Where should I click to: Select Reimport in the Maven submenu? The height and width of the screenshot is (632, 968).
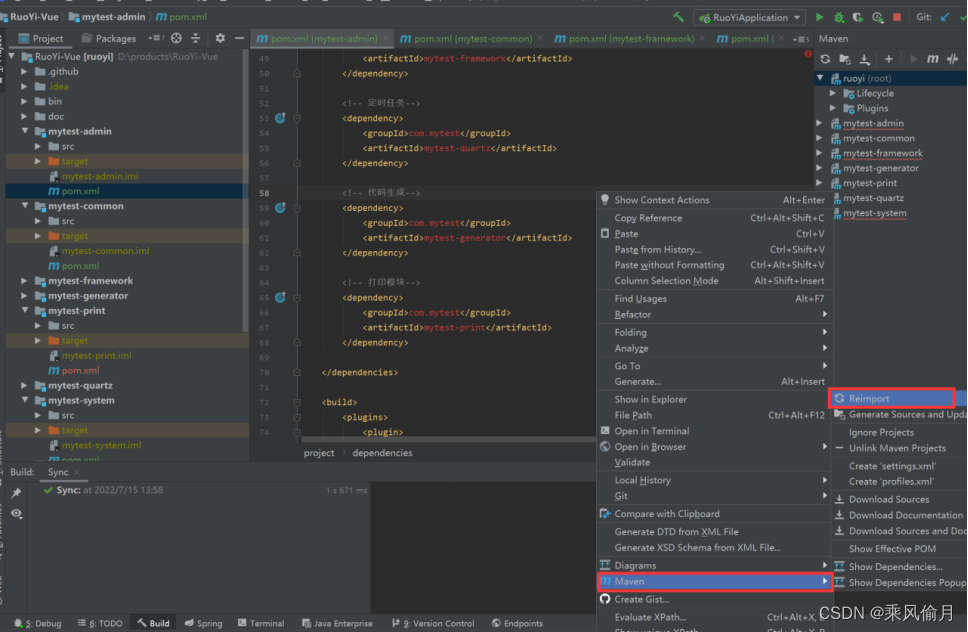869,398
